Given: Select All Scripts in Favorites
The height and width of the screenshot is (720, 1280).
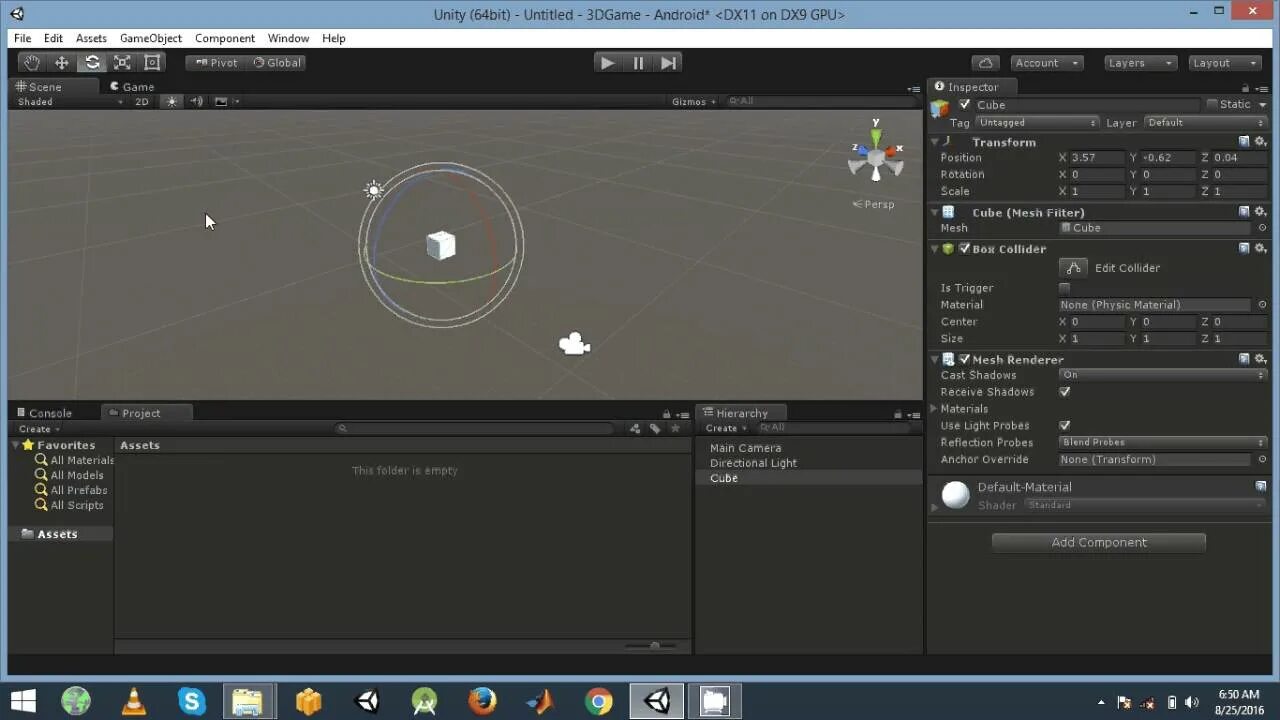Looking at the screenshot, I should [x=77, y=505].
